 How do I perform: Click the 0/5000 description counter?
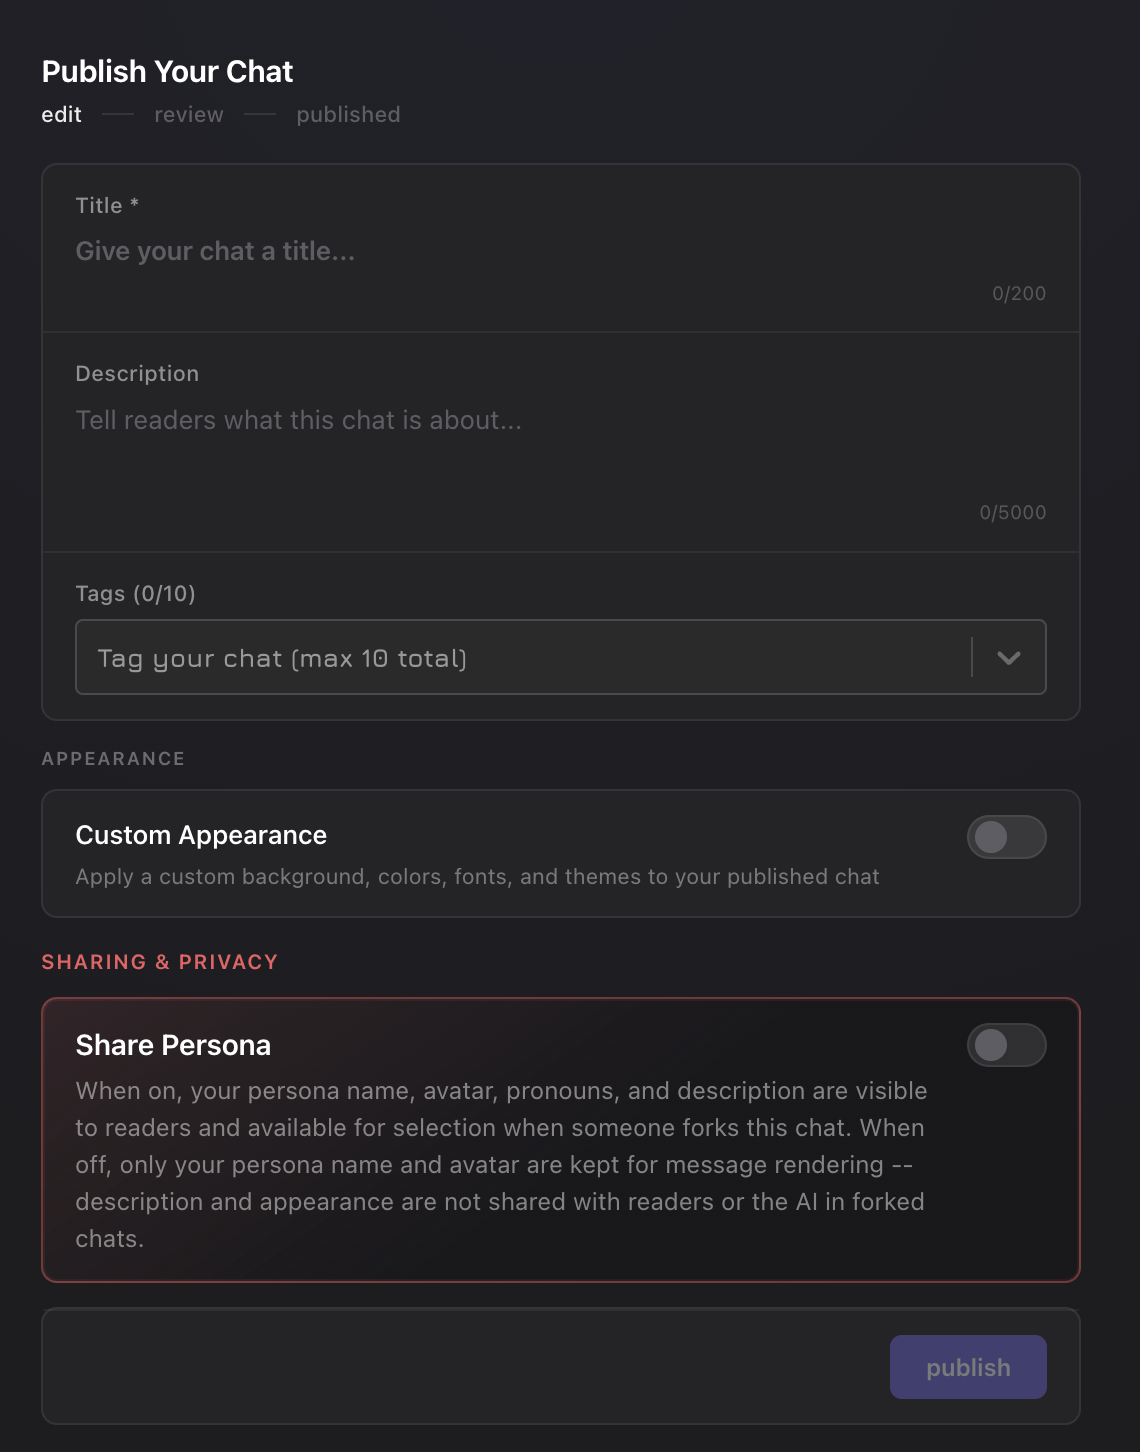(1013, 512)
